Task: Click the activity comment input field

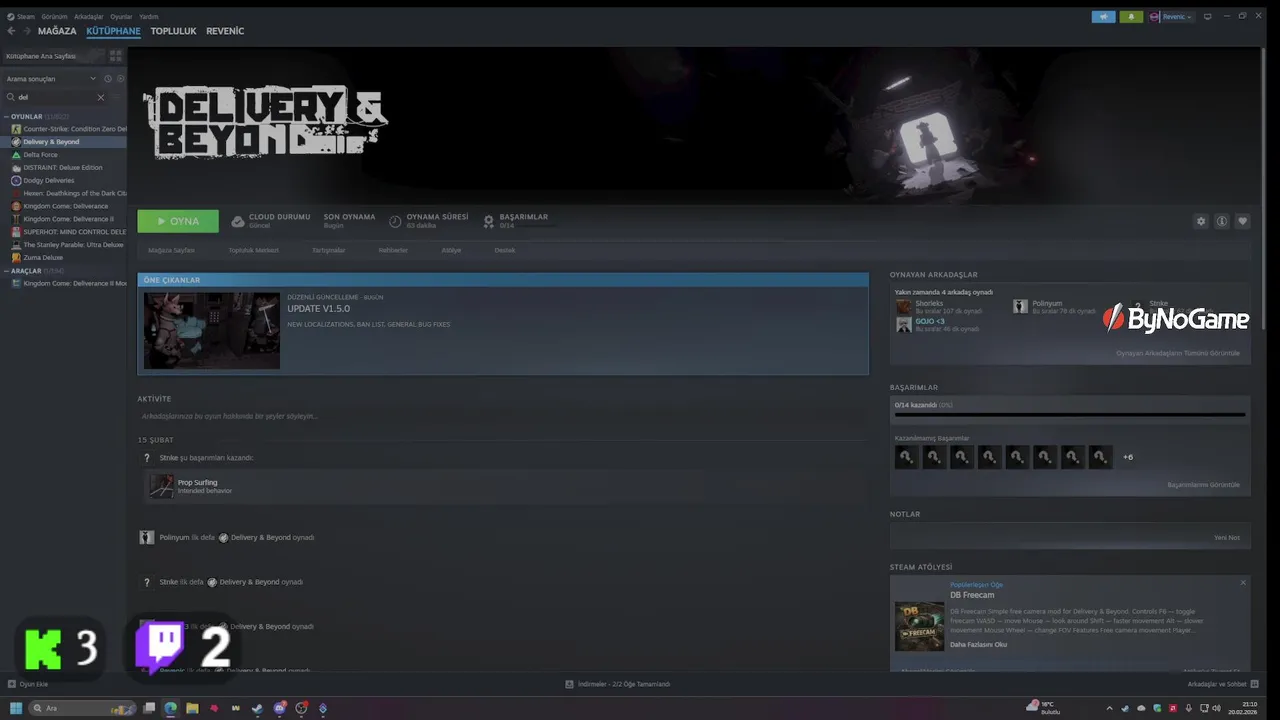Action: click(x=502, y=416)
